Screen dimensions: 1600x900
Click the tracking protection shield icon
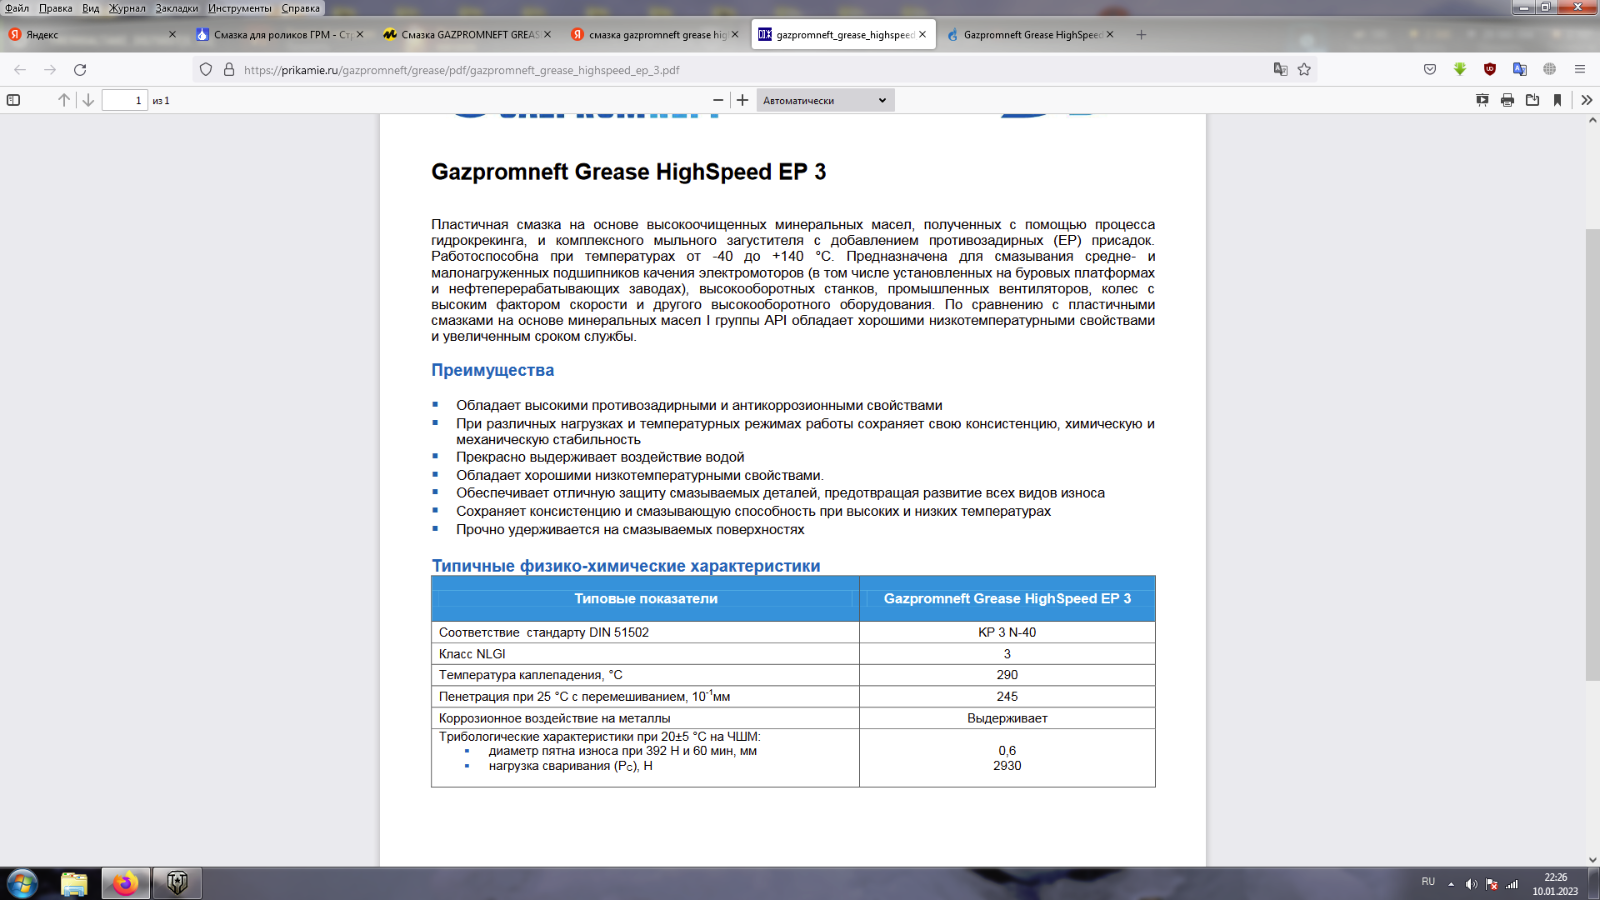click(206, 70)
